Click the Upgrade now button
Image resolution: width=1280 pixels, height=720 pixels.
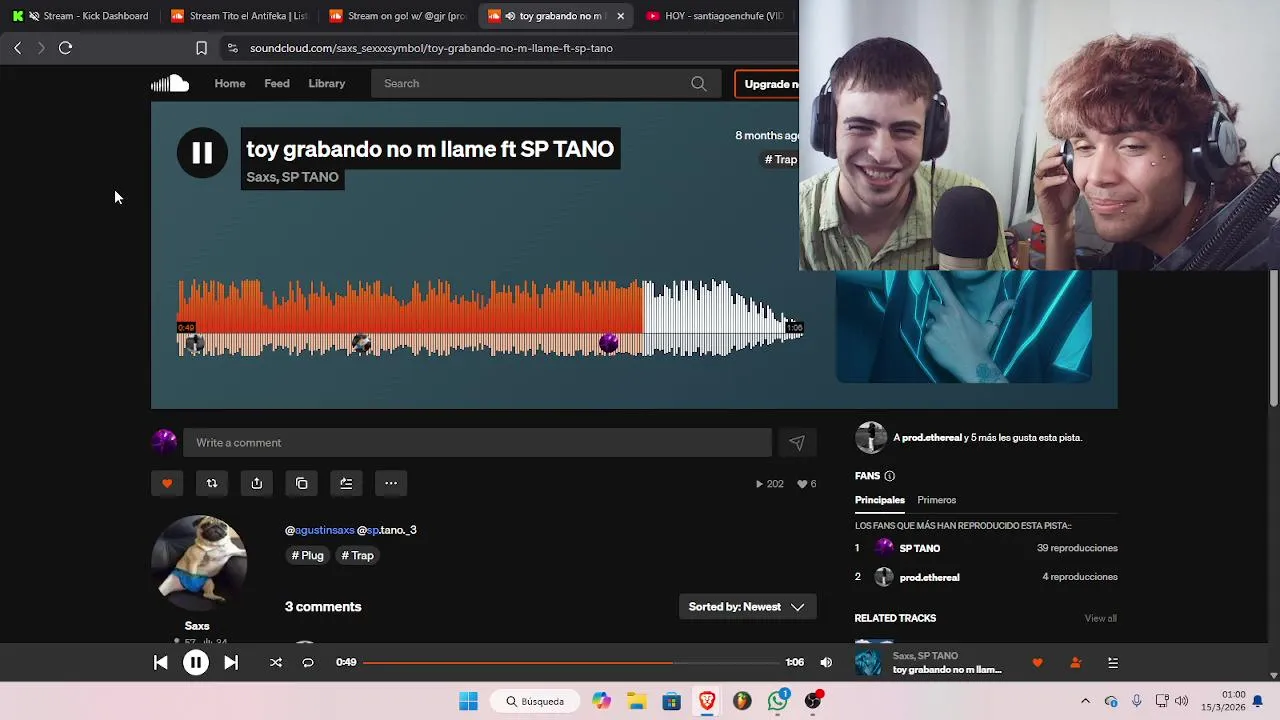766,84
